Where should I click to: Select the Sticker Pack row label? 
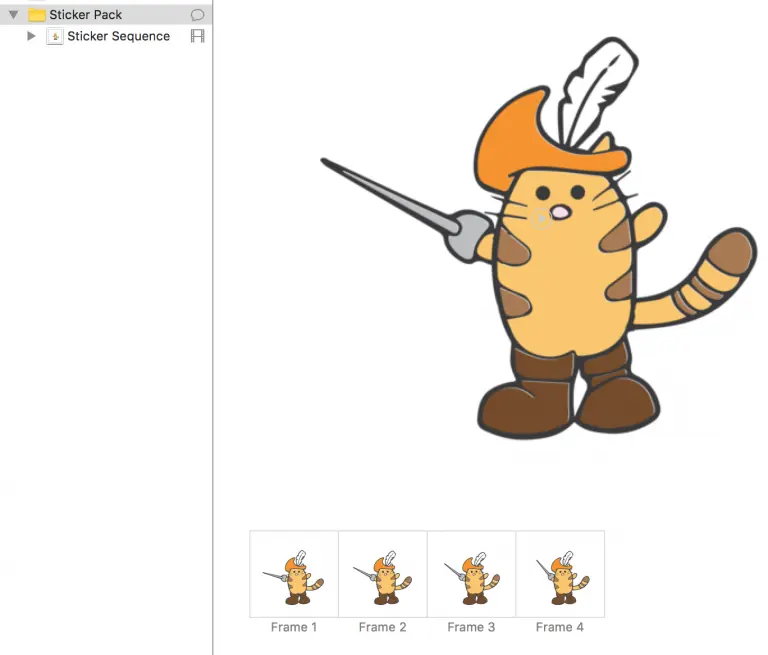pyautogui.click(x=86, y=15)
